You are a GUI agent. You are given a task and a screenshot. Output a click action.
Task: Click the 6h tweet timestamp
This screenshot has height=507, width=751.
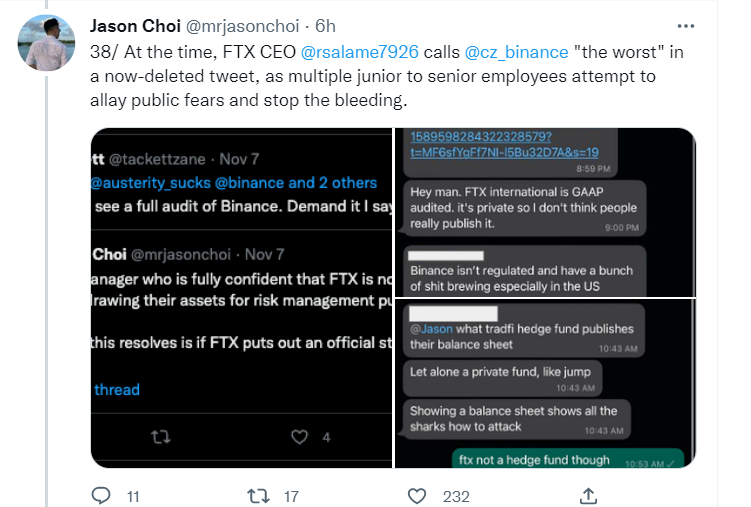(325, 26)
